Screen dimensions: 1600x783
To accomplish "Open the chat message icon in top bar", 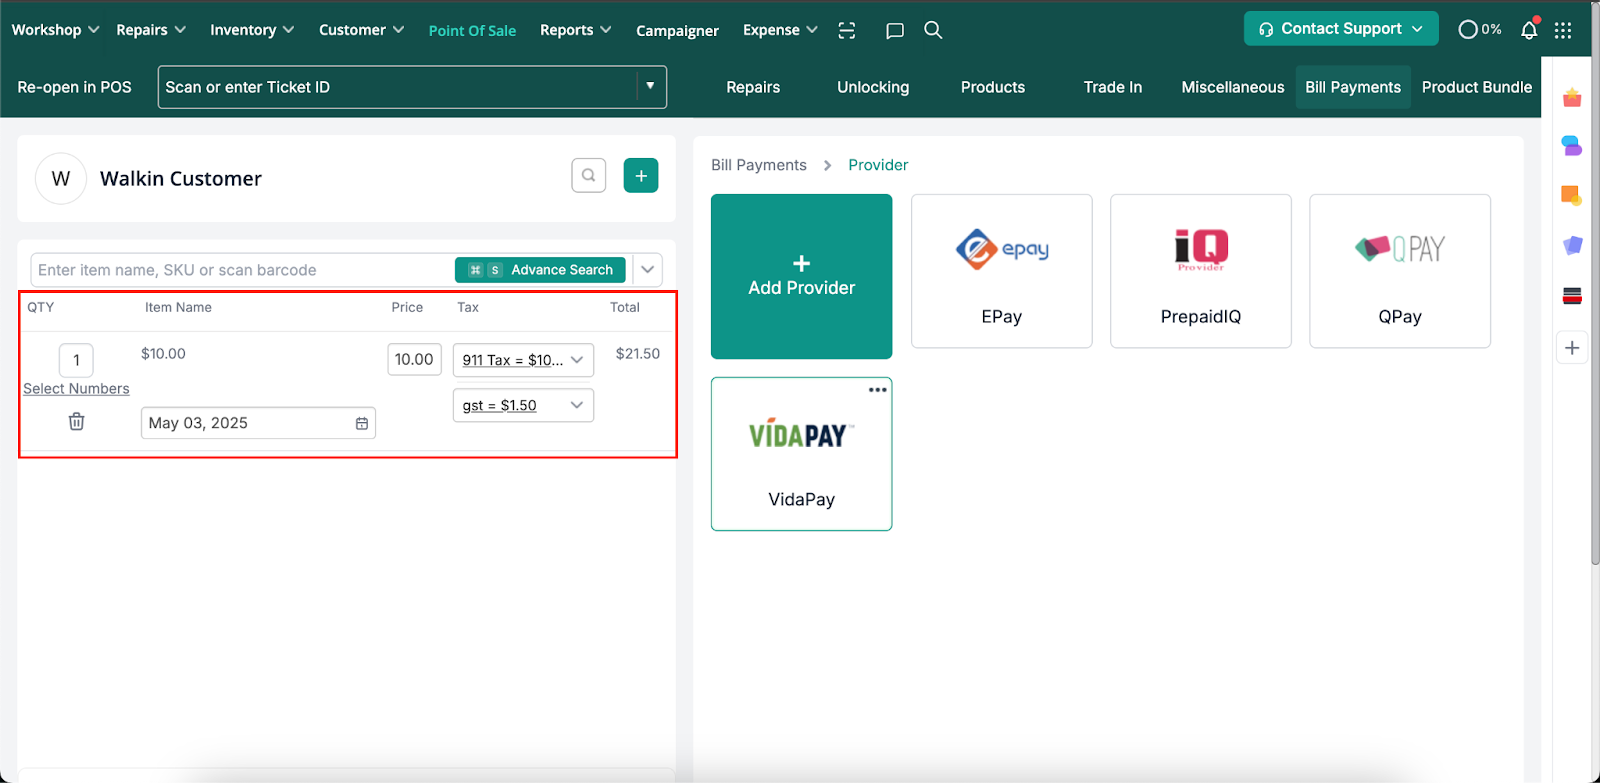I will pyautogui.click(x=895, y=30).
